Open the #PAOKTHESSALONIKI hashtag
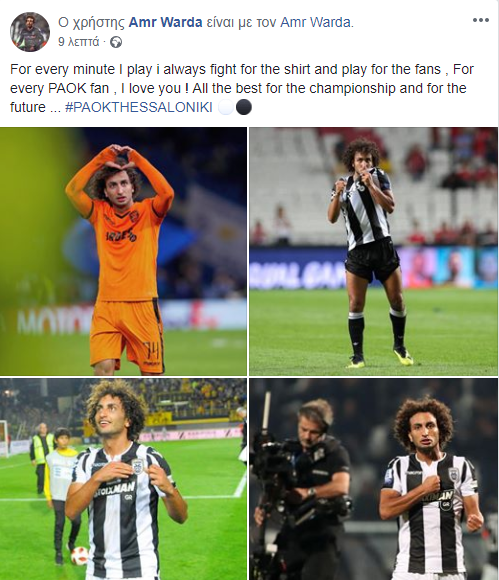499x580 pixels. [139, 108]
